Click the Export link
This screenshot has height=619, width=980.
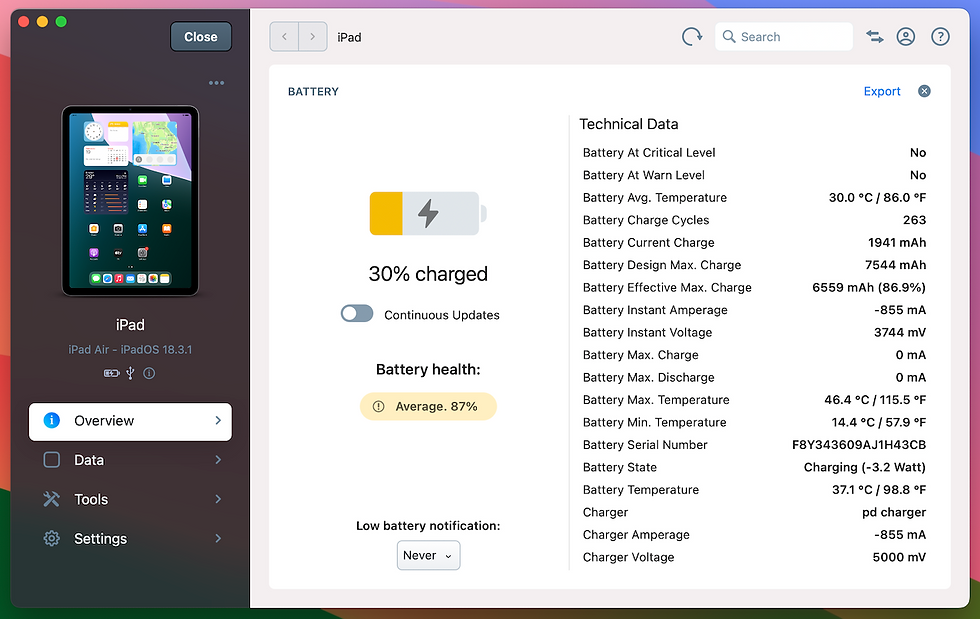pos(881,91)
